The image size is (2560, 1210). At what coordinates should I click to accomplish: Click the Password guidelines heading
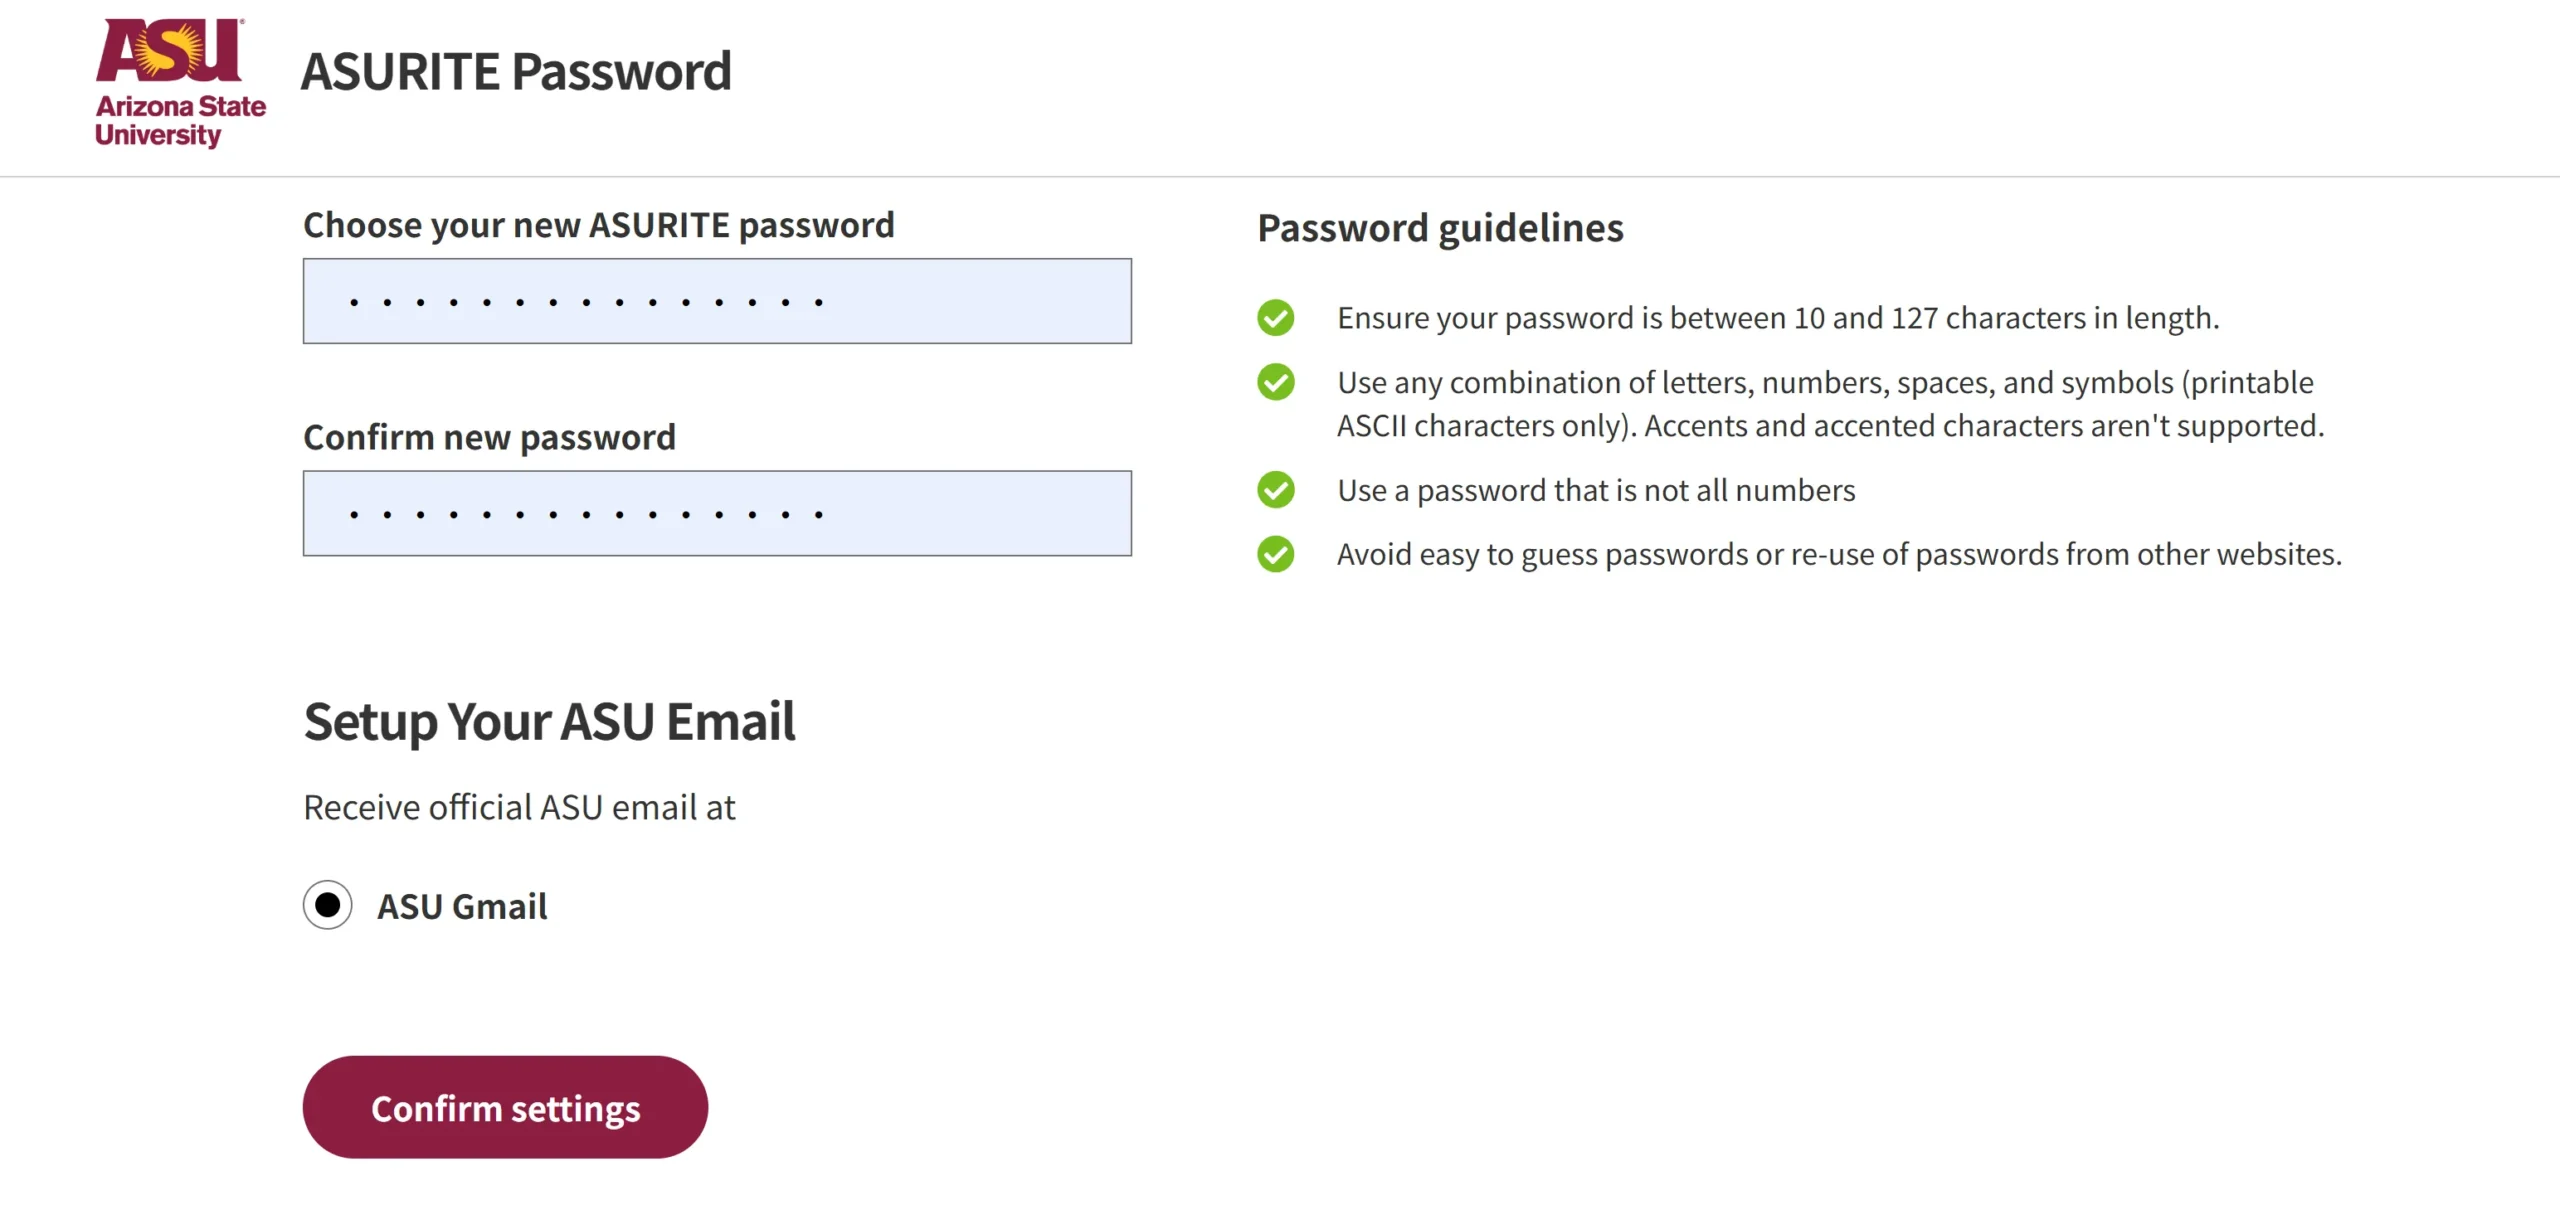tap(1440, 229)
